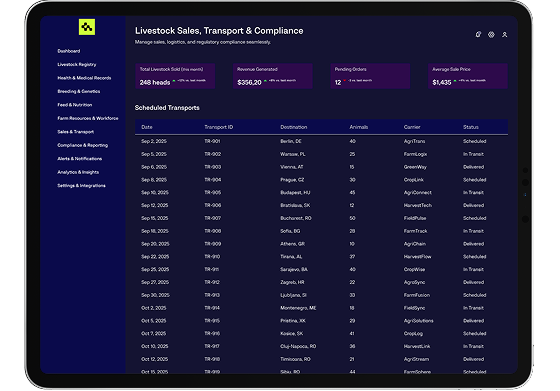
Task: Select transport row TR-905 to Budapest
Action: [x=321, y=192]
